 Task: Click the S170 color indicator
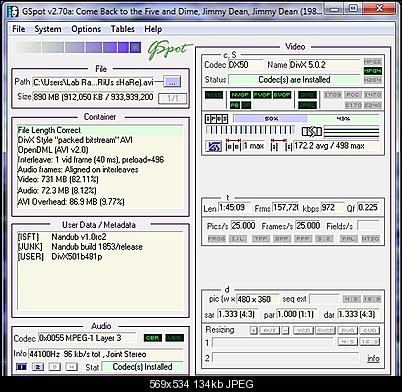(x=353, y=105)
